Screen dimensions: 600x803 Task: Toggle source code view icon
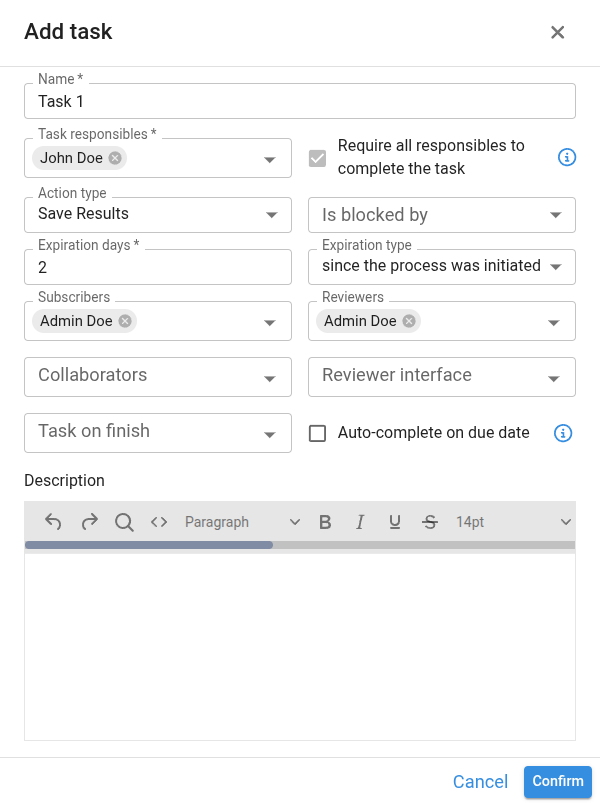(x=159, y=522)
